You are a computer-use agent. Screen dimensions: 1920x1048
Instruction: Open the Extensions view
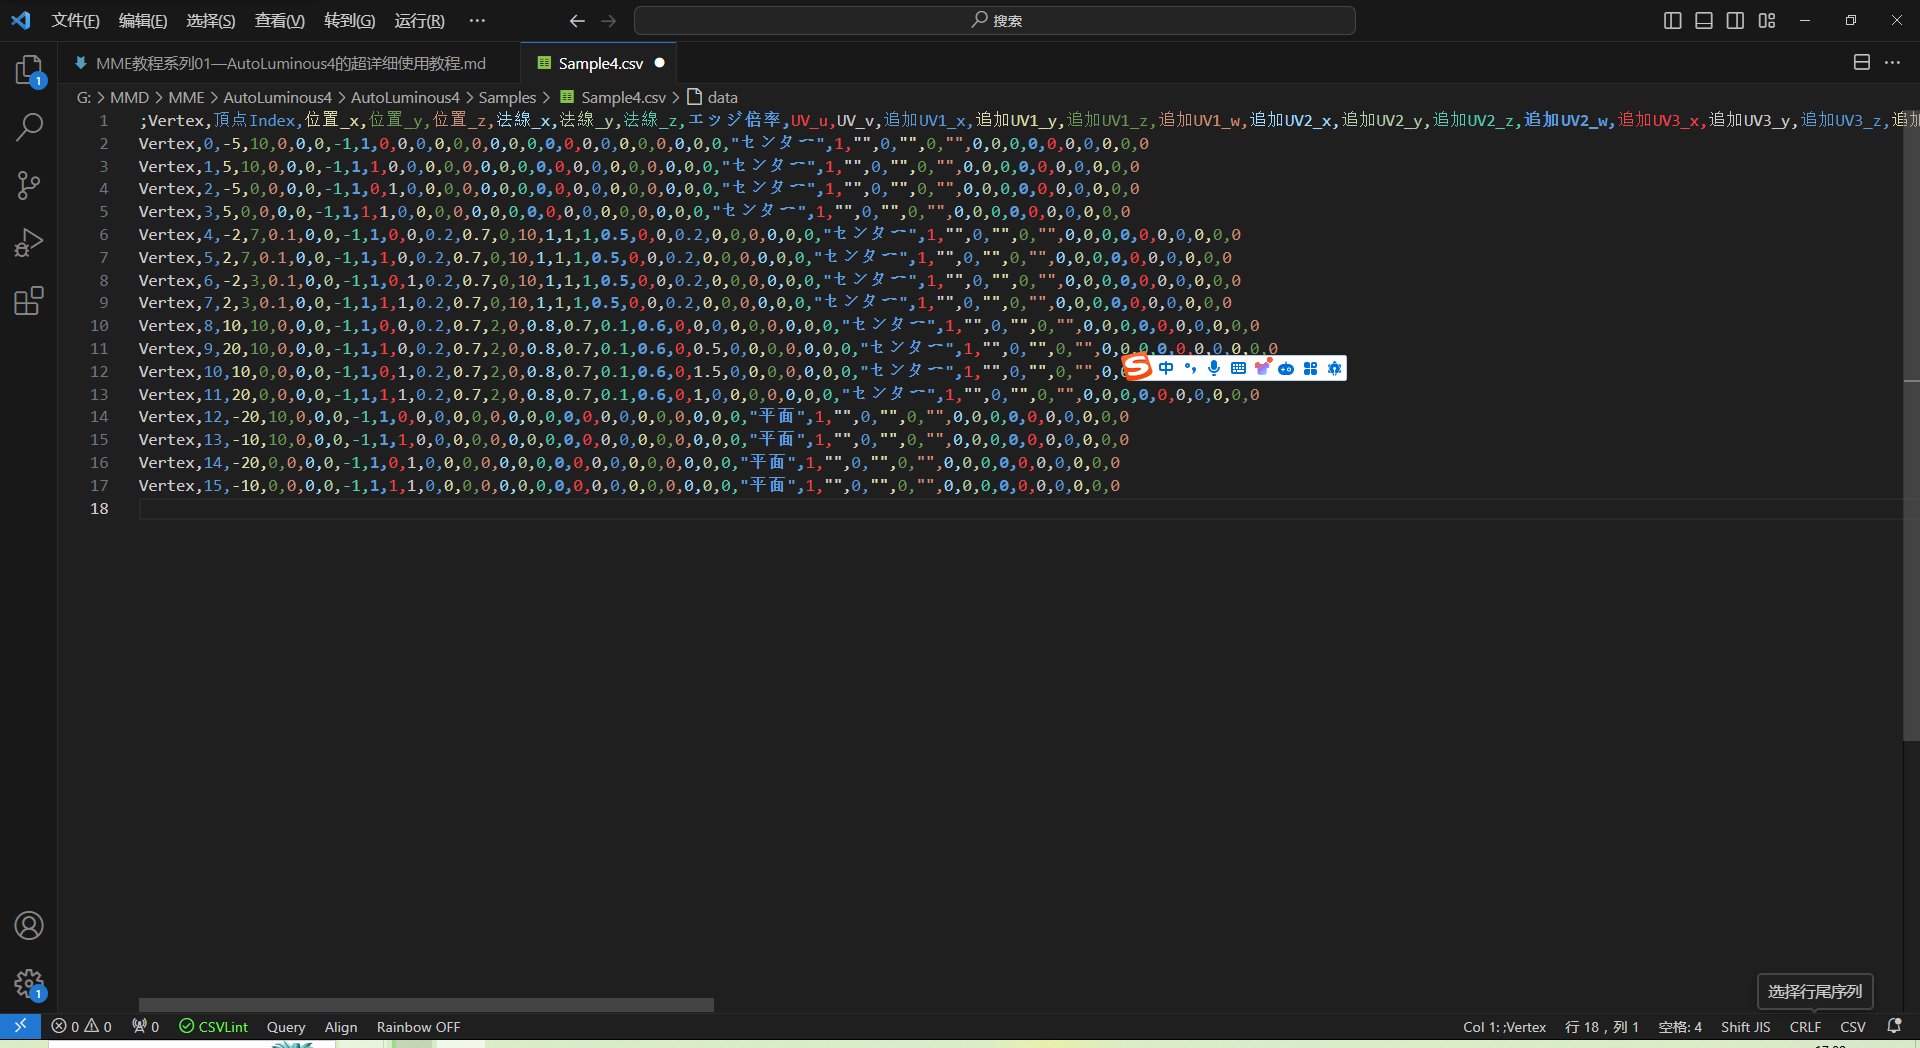(x=29, y=301)
